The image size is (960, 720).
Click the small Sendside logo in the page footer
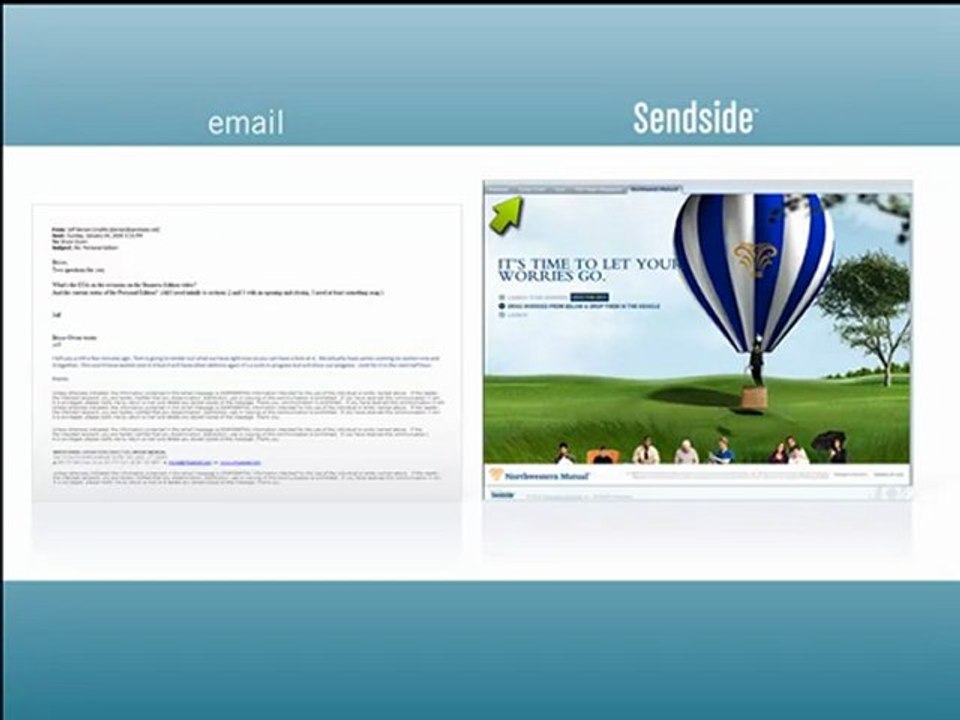[503, 494]
